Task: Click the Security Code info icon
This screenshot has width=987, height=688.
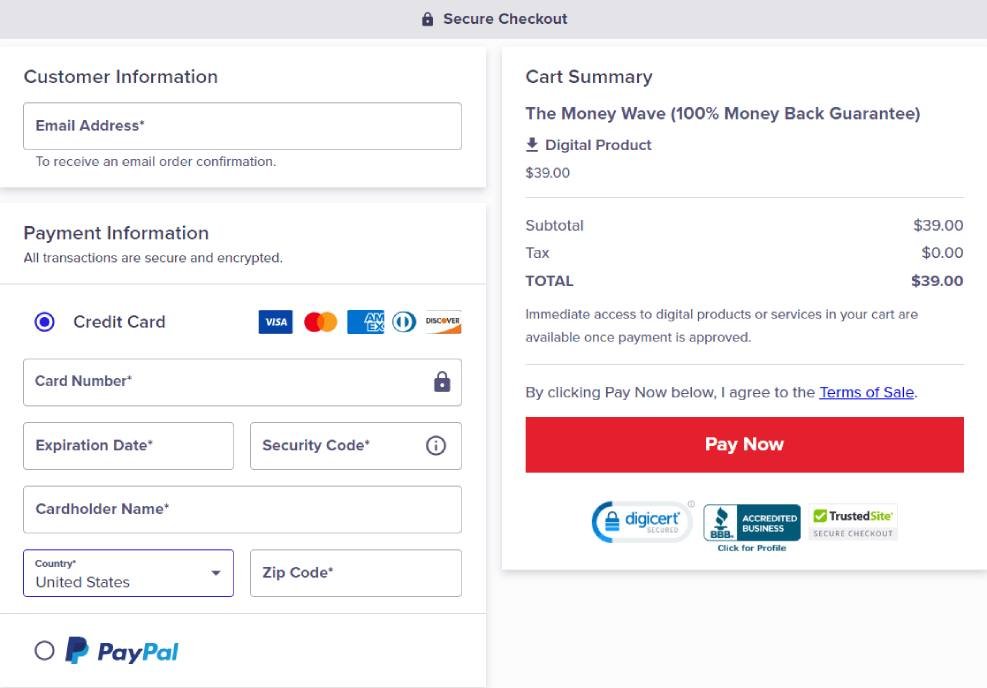Action: (x=436, y=445)
